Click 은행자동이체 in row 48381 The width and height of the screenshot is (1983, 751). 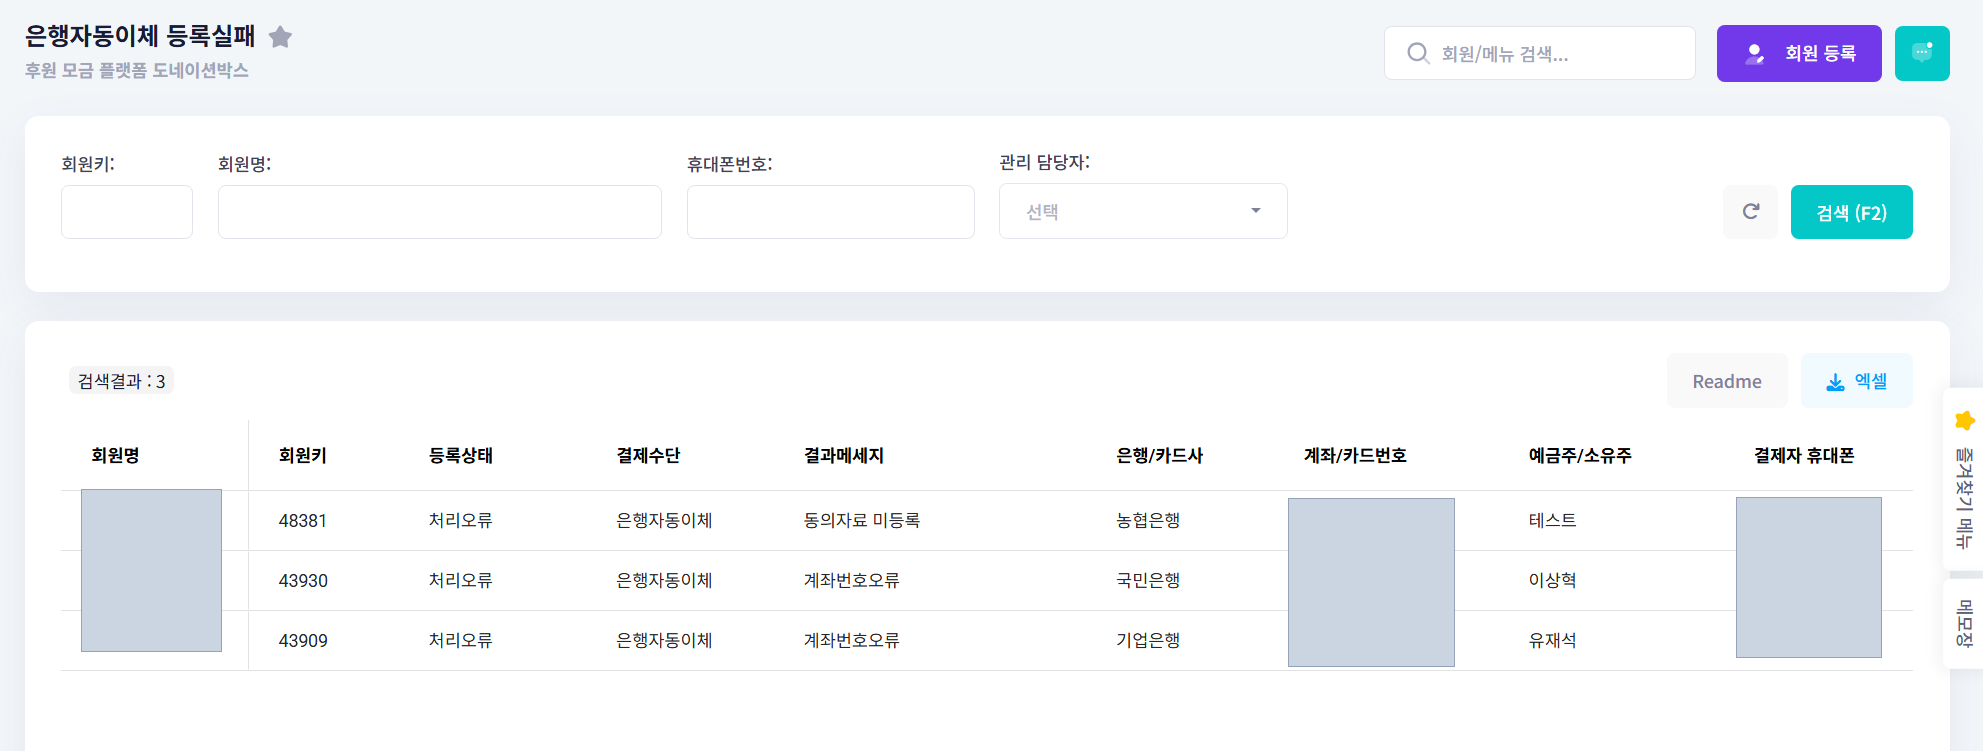[664, 521]
